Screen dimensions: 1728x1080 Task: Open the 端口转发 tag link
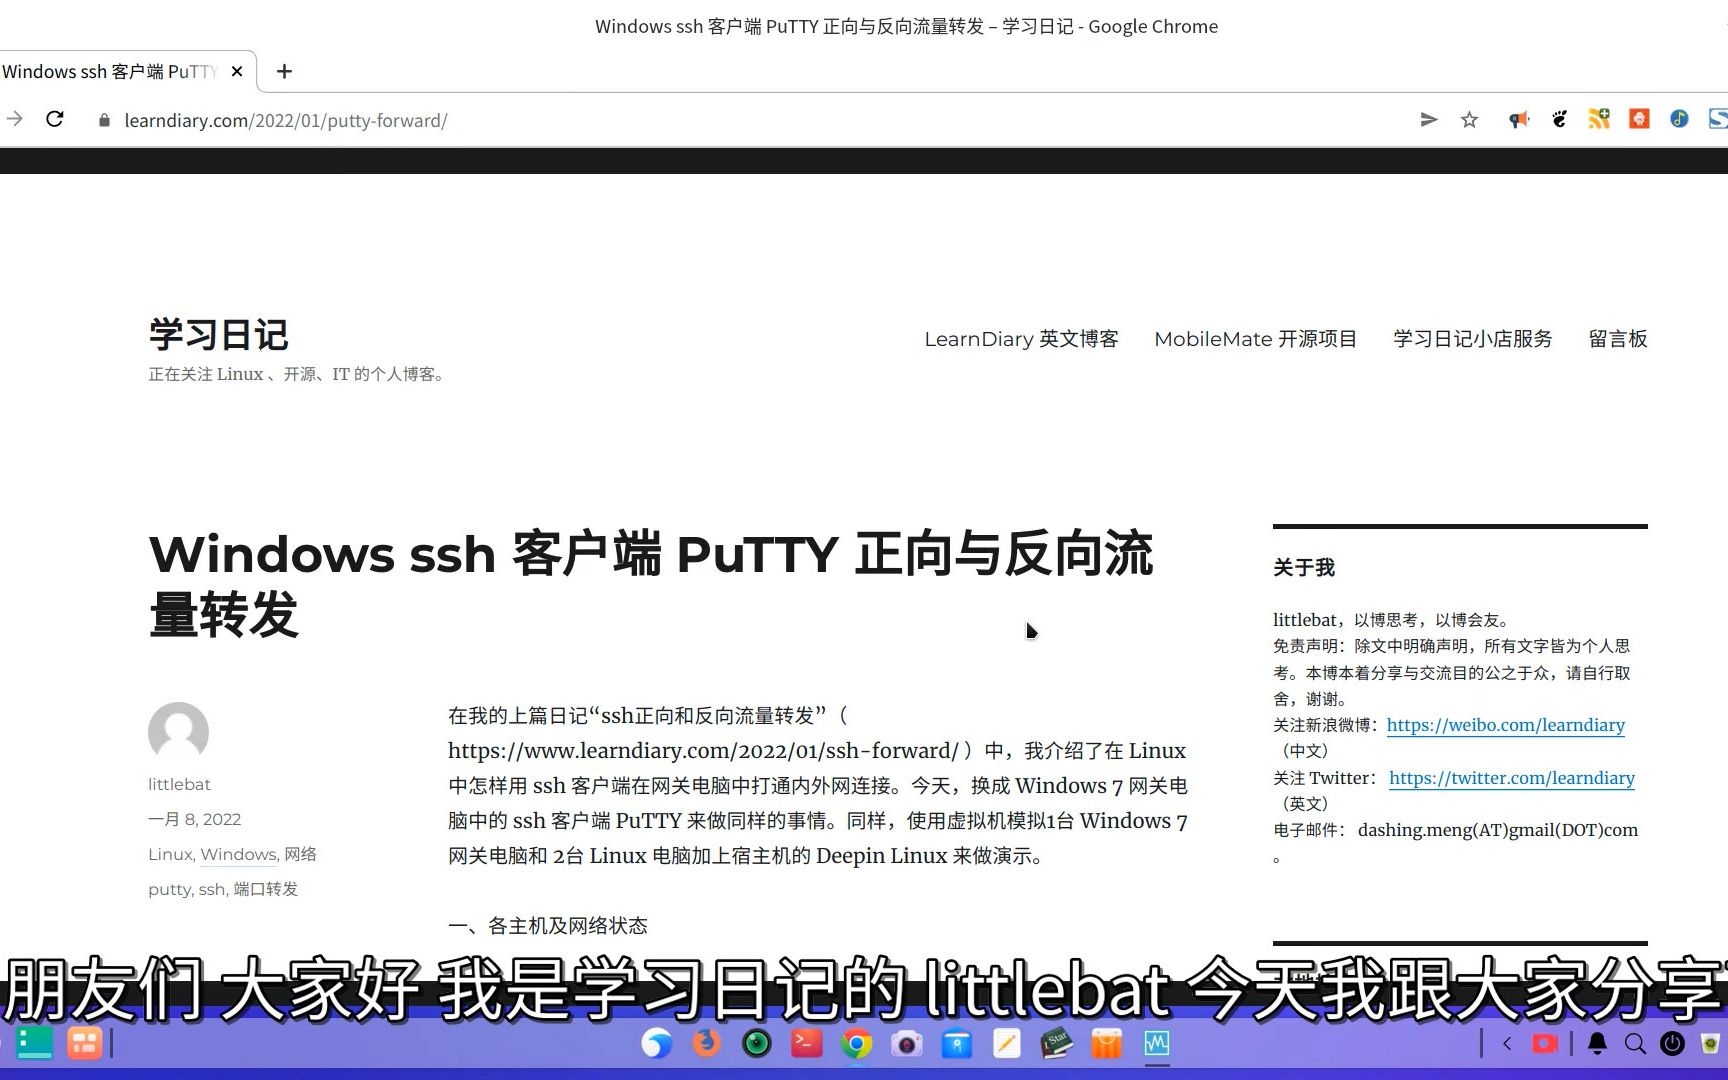coord(265,889)
